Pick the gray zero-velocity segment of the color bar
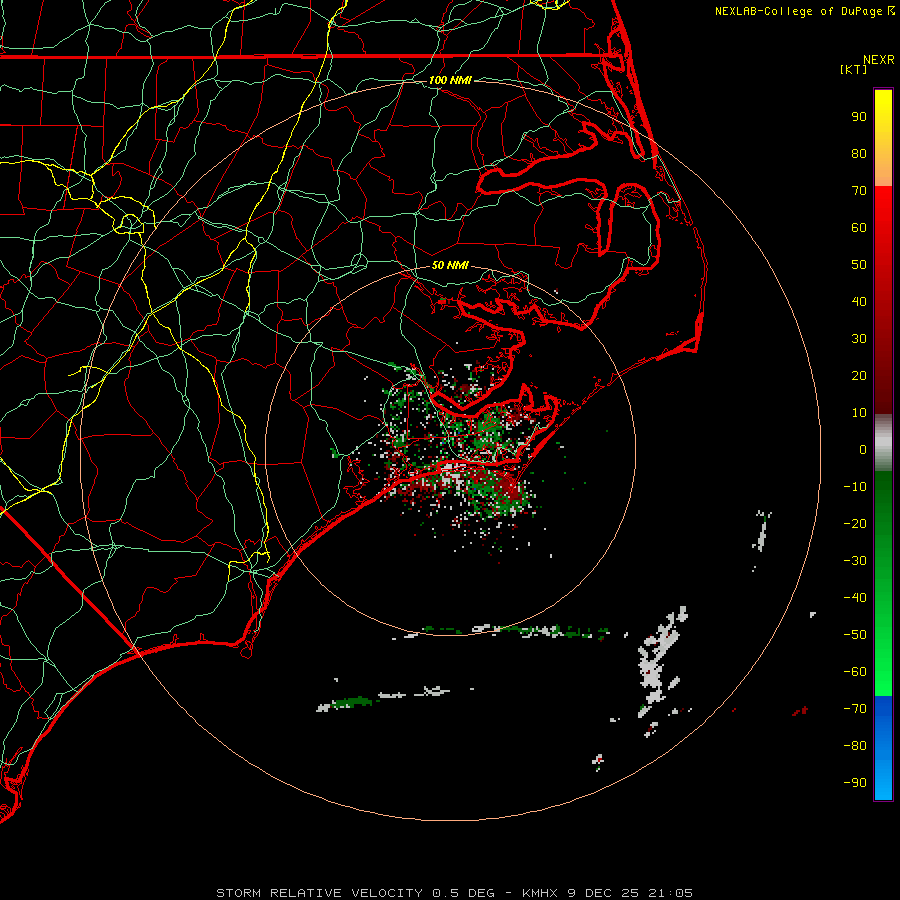This screenshot has height=900, width=900. click(883, 443)
